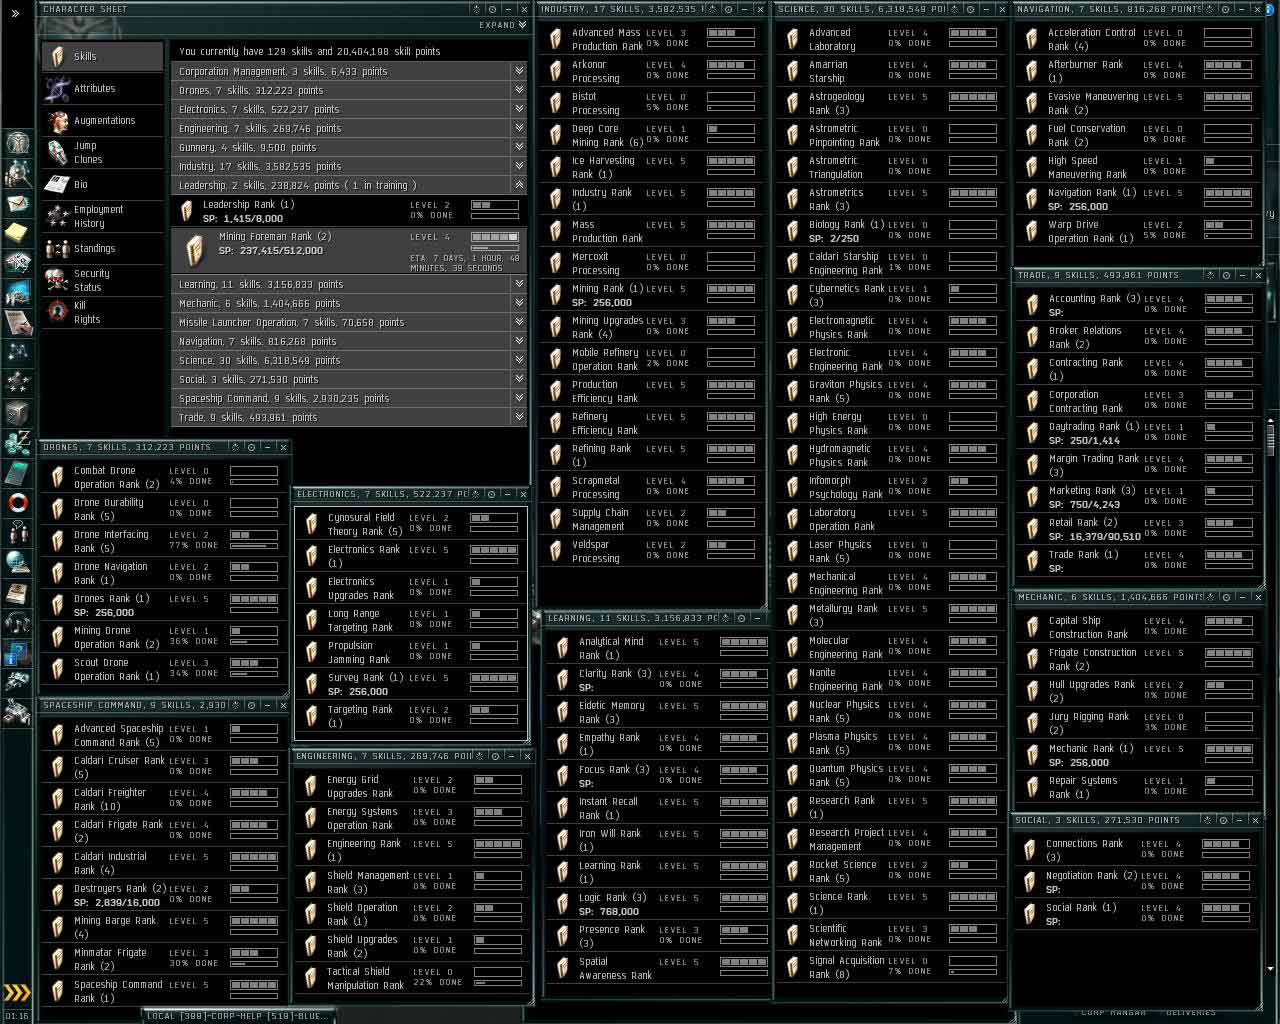Open the music notes jukebox icon
Screen dimensions: 1280x1024
[x=17, y=623]
